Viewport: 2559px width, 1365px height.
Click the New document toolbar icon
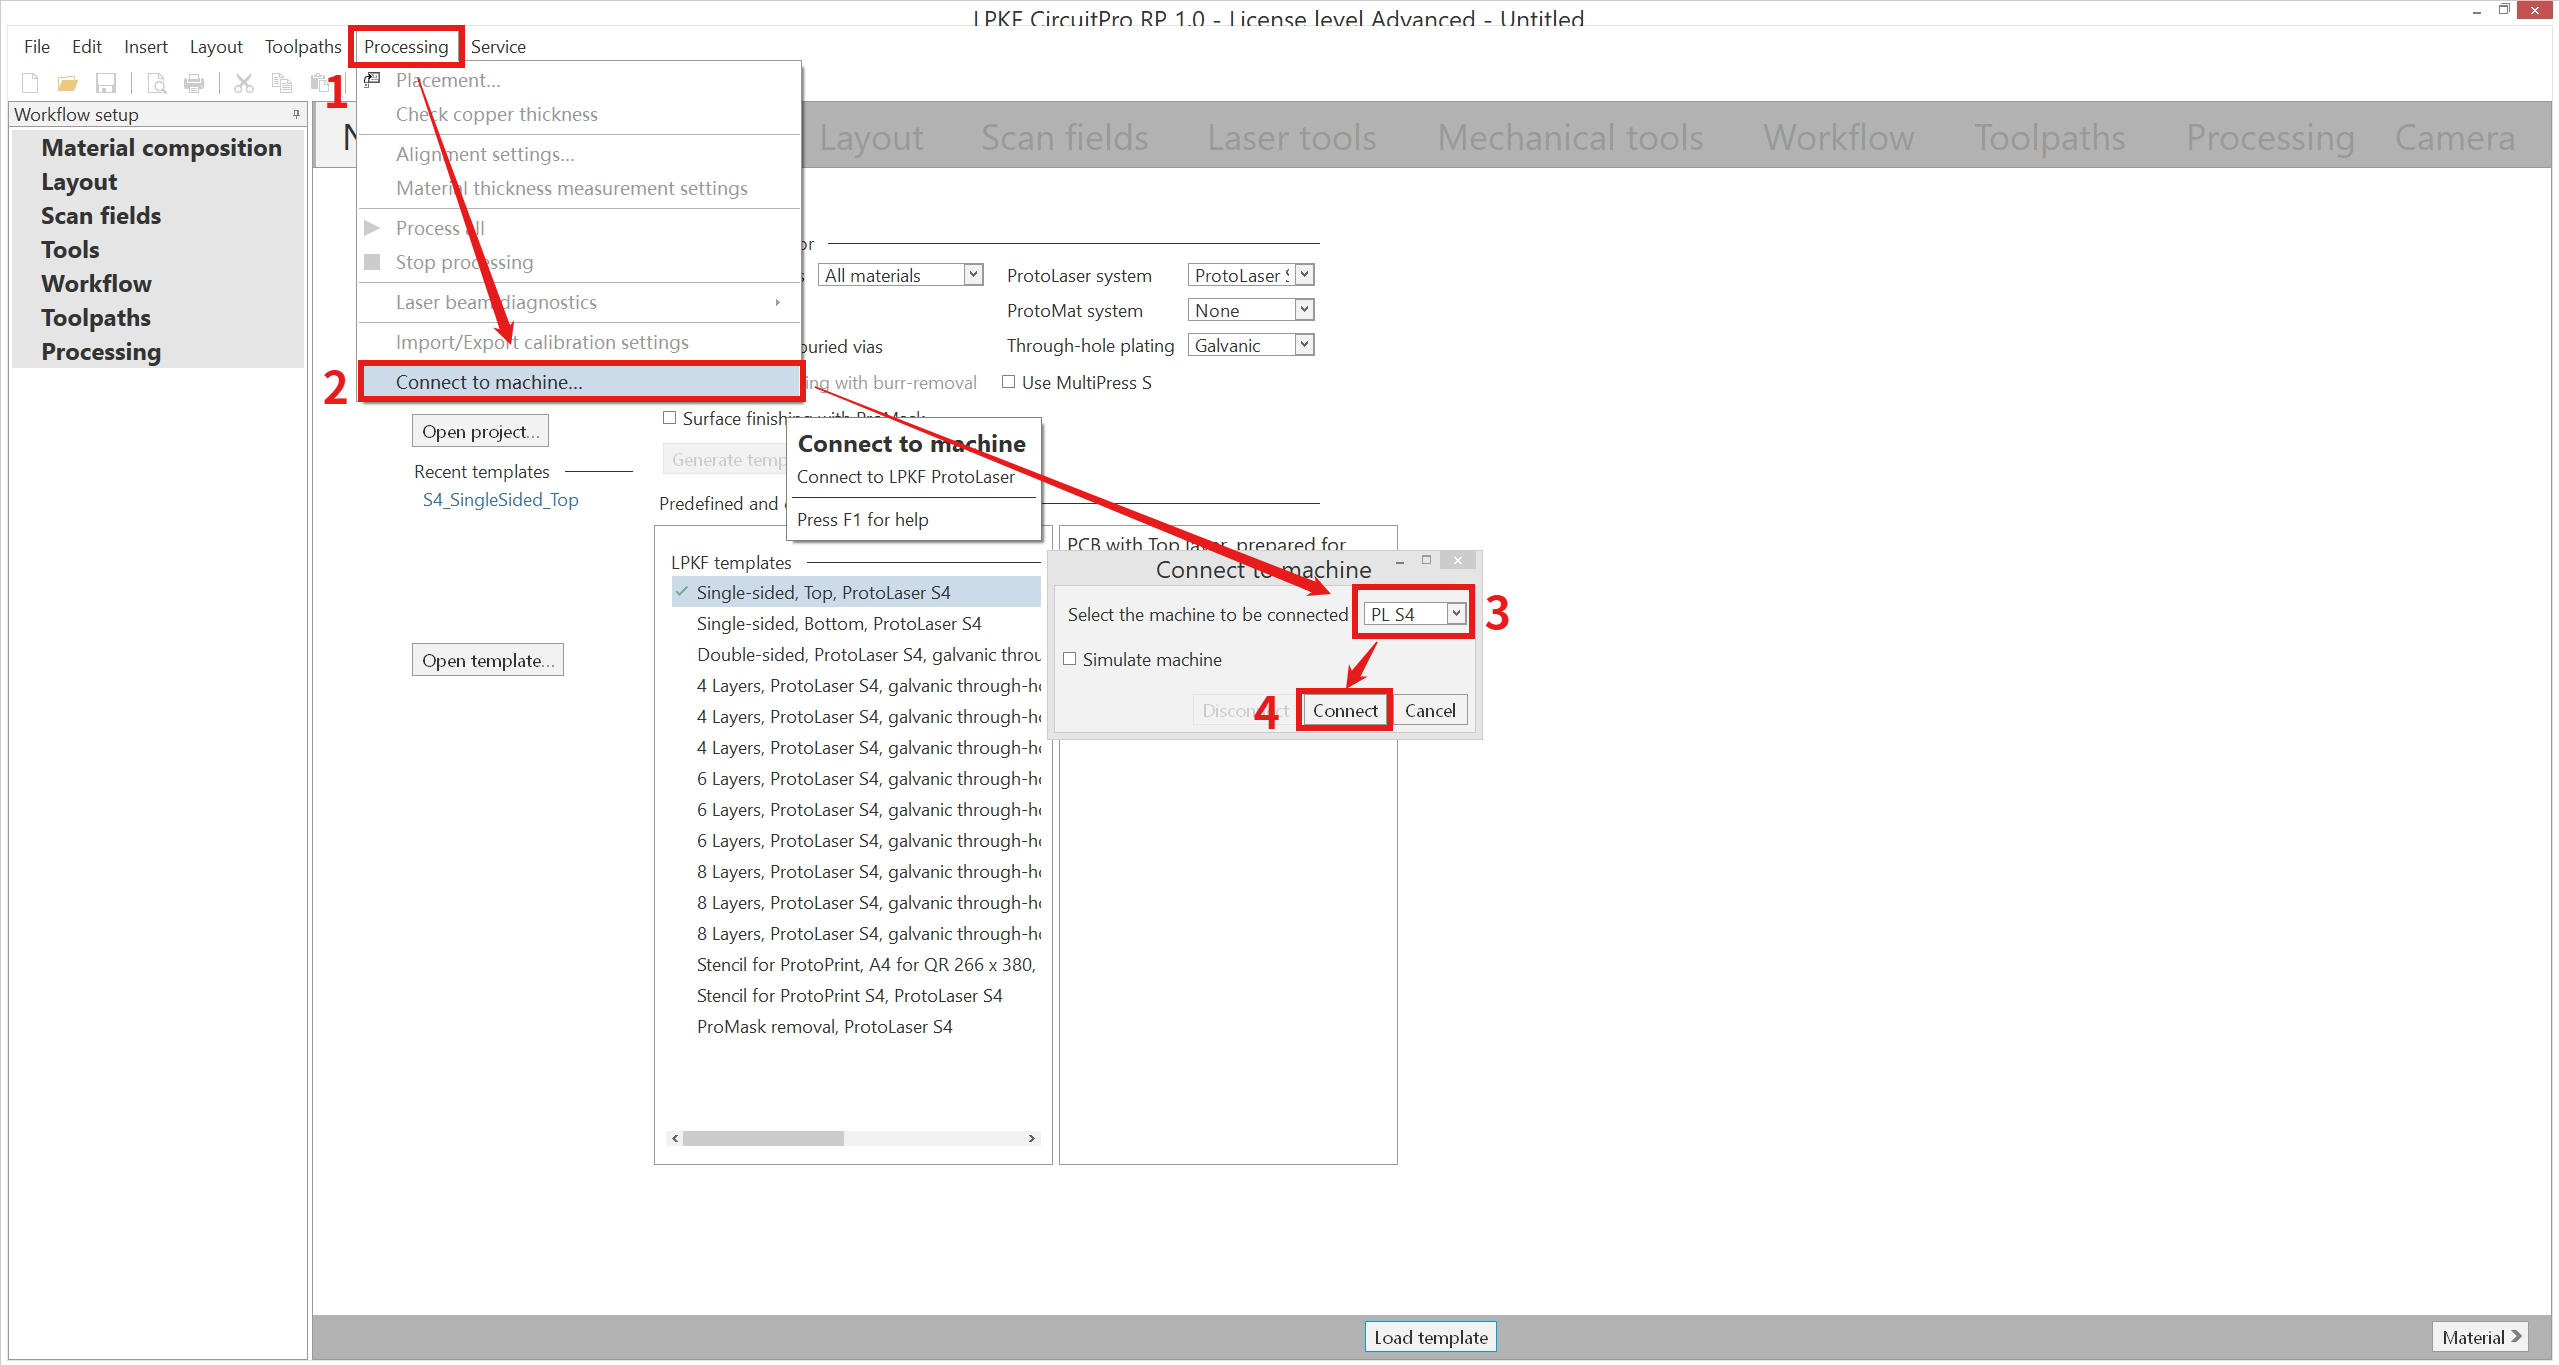click(30, 83)
